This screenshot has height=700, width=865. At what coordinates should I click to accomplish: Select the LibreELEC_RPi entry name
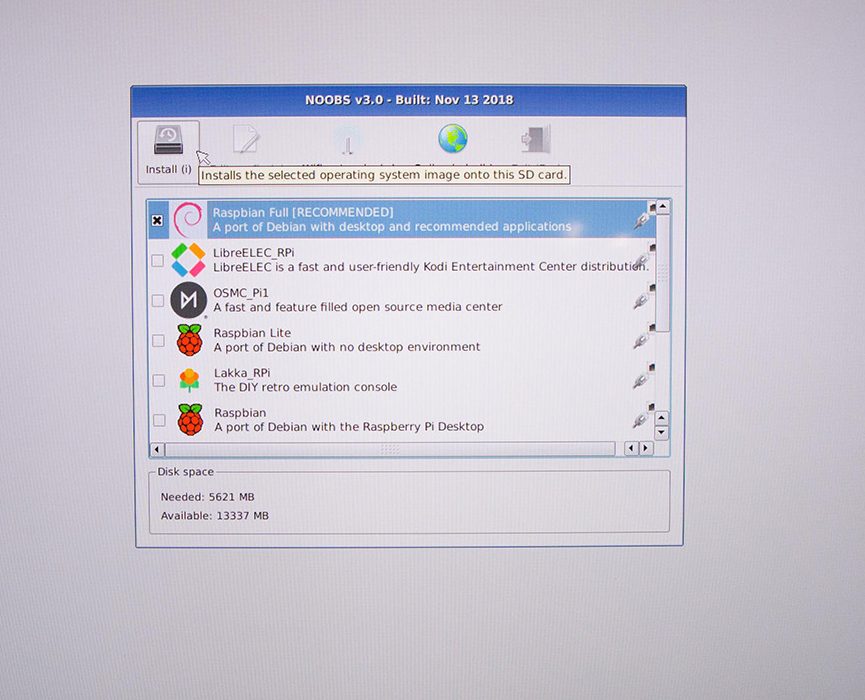click(x=254, y=253)
